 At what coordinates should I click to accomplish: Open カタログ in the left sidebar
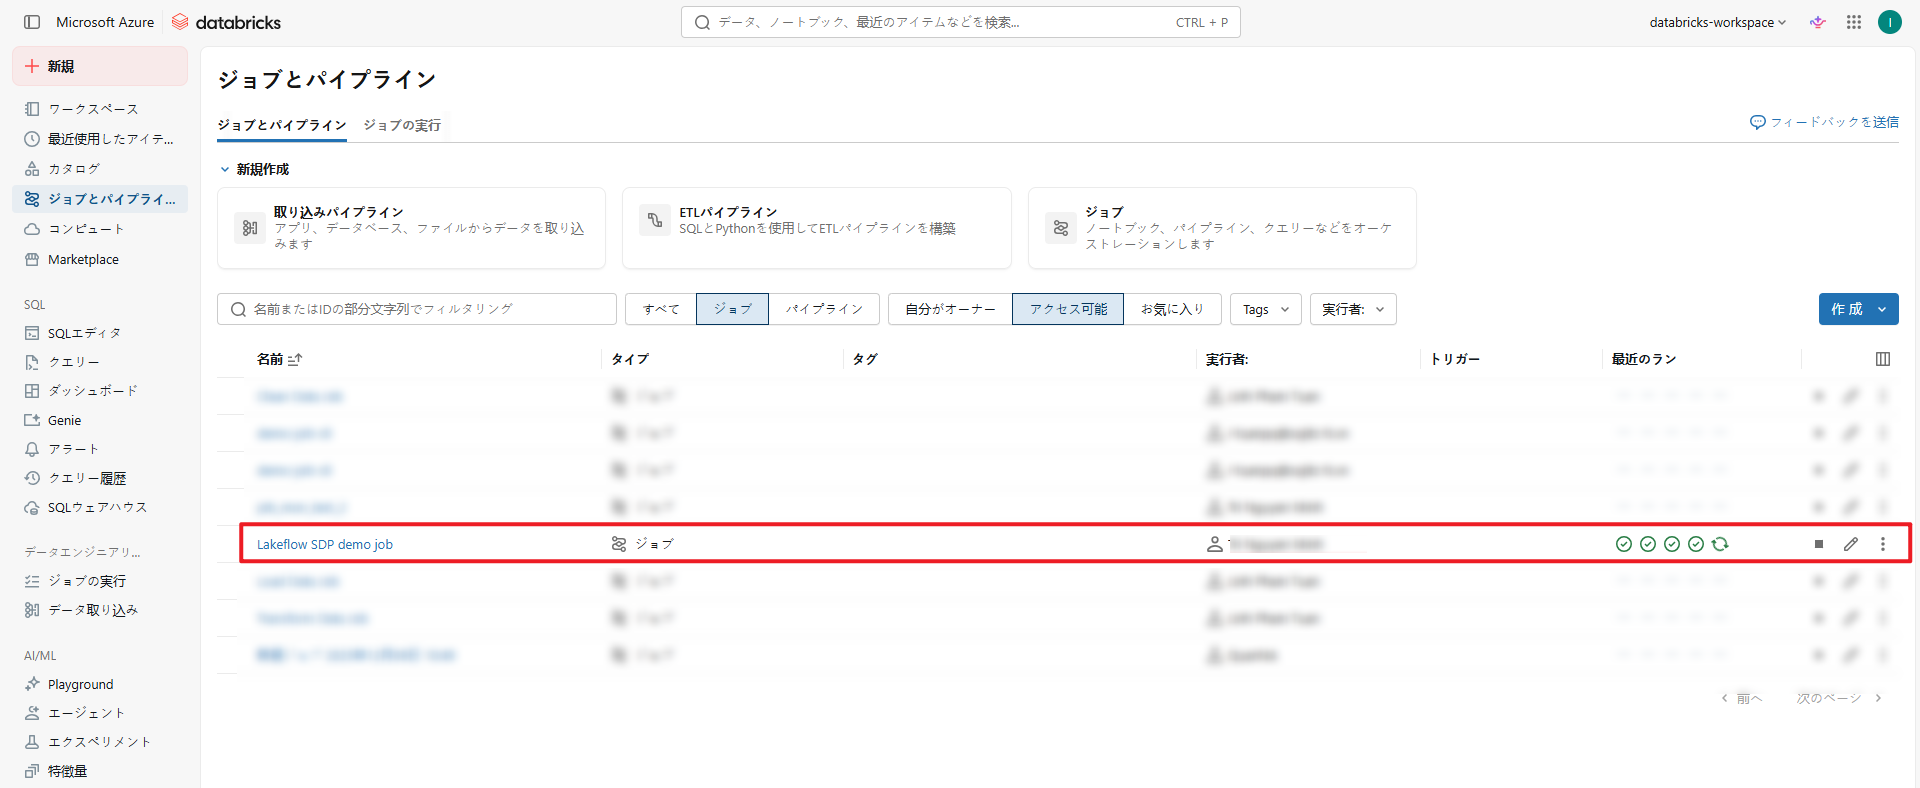click(x=74, y=169)
